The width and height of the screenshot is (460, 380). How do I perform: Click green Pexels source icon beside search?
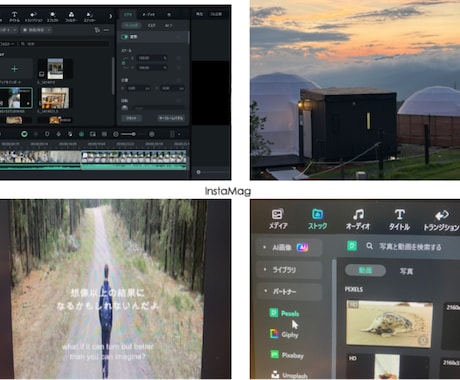tap(352, 246)
